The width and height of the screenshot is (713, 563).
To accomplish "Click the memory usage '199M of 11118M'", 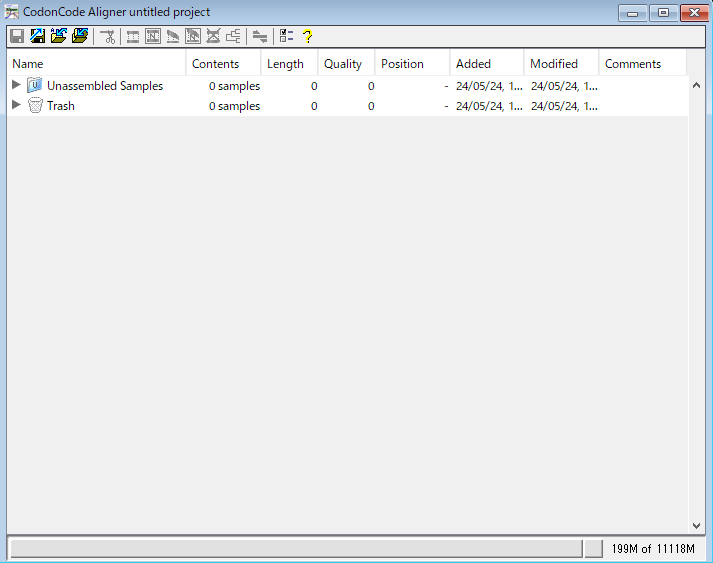I will tap(653, 549).
